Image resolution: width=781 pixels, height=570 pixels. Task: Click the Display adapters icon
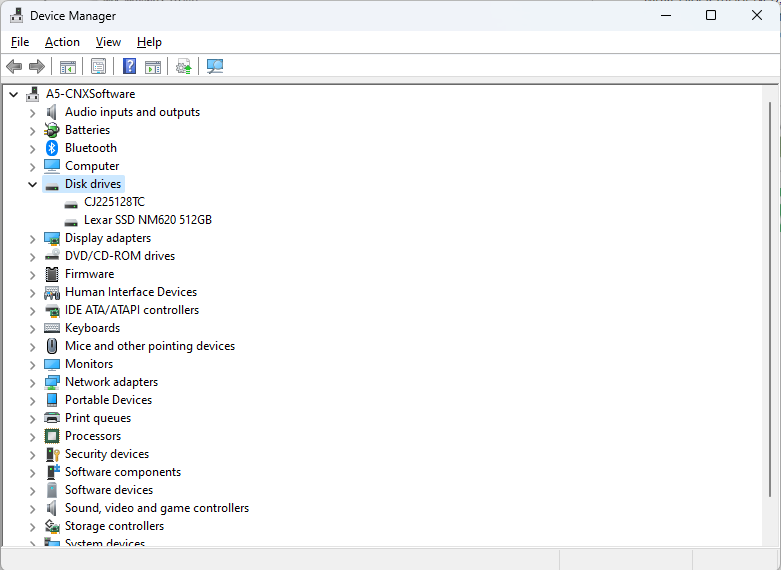(x=52, y=238)
